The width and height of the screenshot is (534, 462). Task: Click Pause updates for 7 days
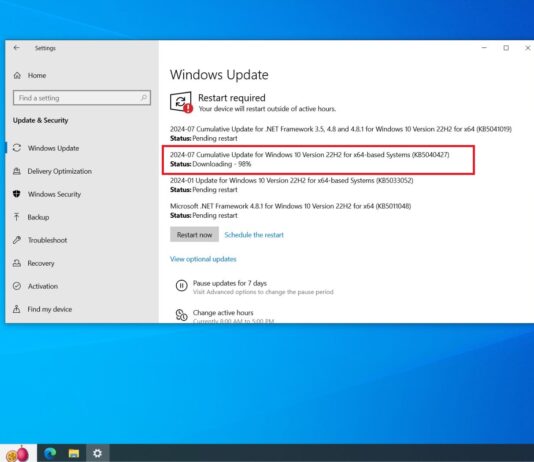pyautogui.click(x=230, y=283)
